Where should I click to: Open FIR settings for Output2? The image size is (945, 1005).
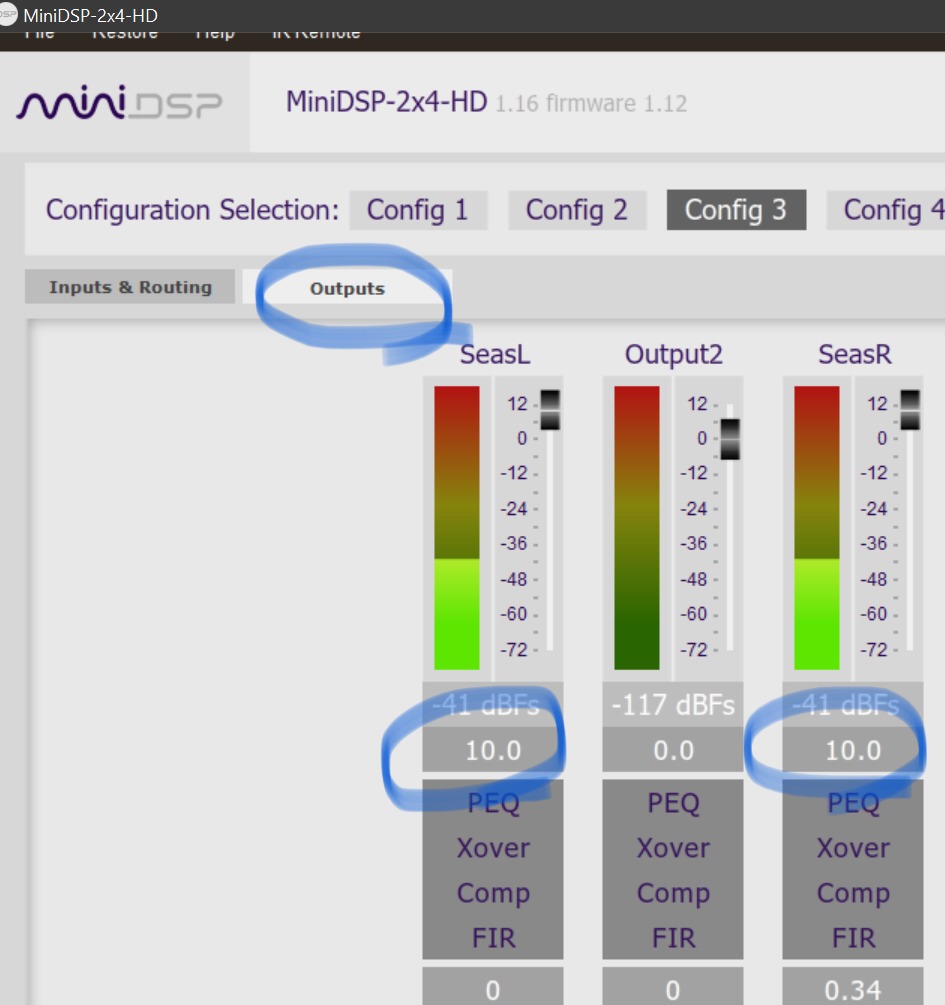coord(673,938)
